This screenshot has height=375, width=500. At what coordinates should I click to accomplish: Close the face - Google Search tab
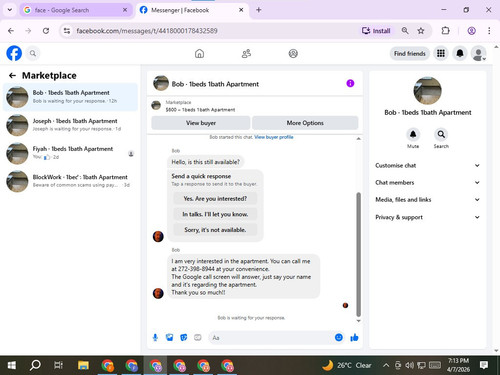click(125, 10)
